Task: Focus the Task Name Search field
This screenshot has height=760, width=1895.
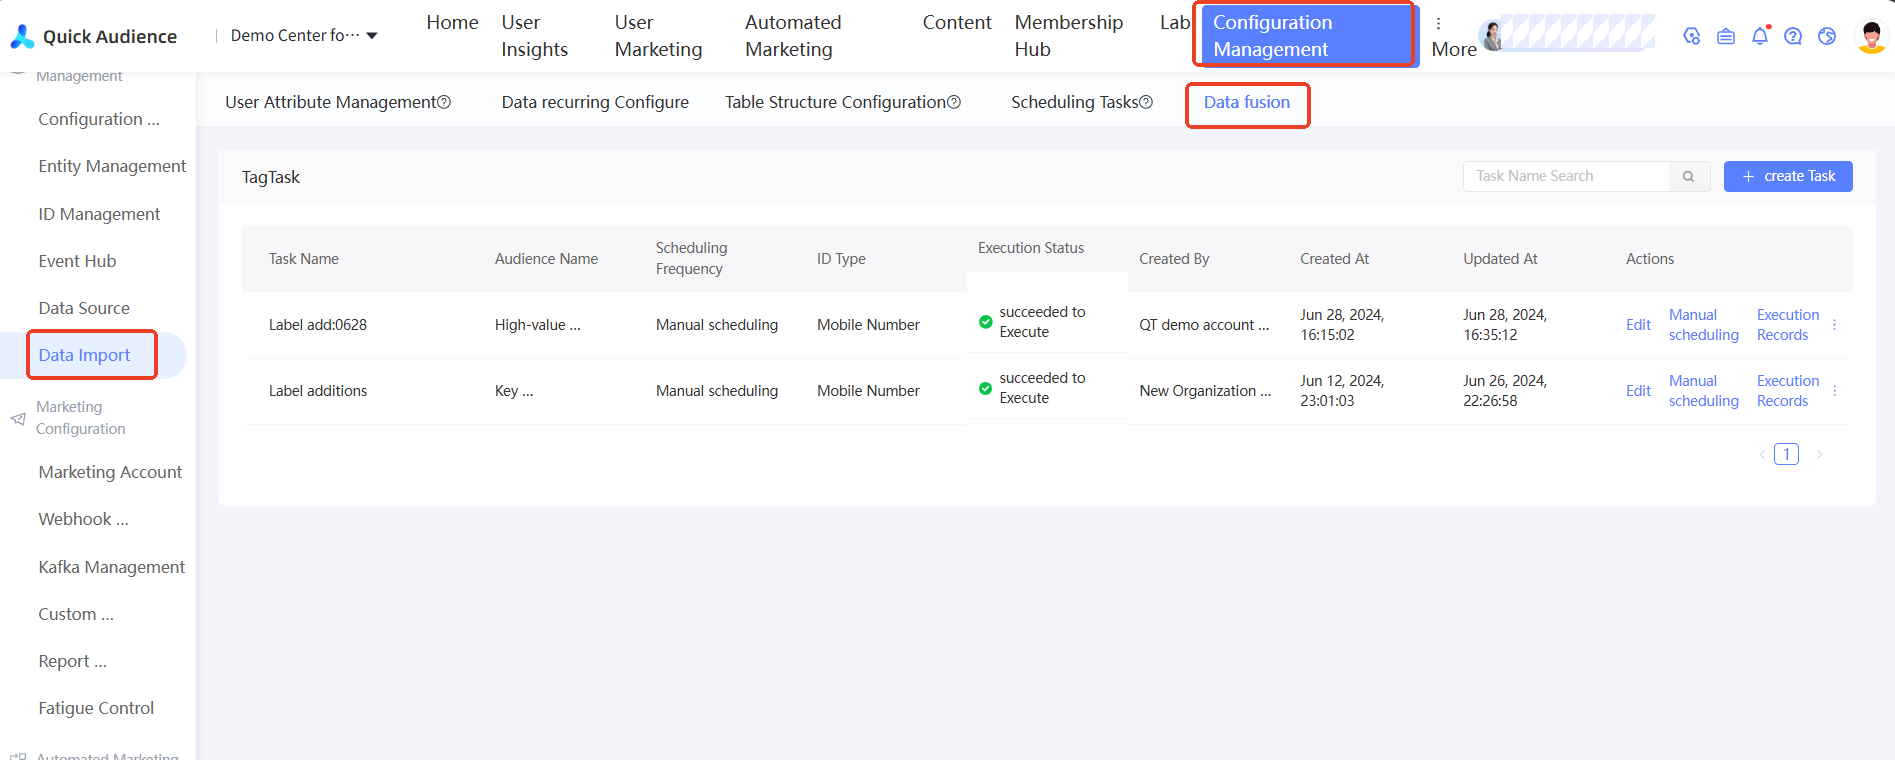Action: (x=1566, y=176)
